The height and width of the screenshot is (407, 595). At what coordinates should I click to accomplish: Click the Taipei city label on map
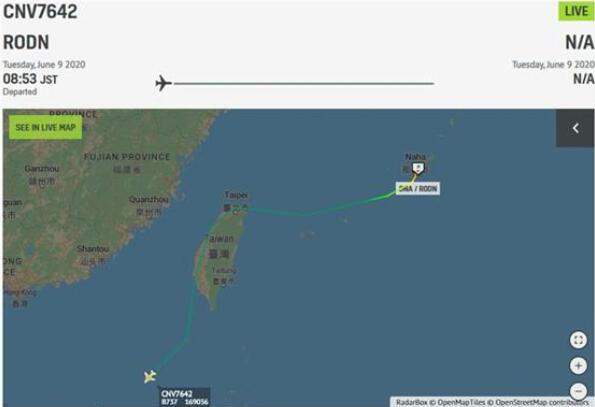236,195
